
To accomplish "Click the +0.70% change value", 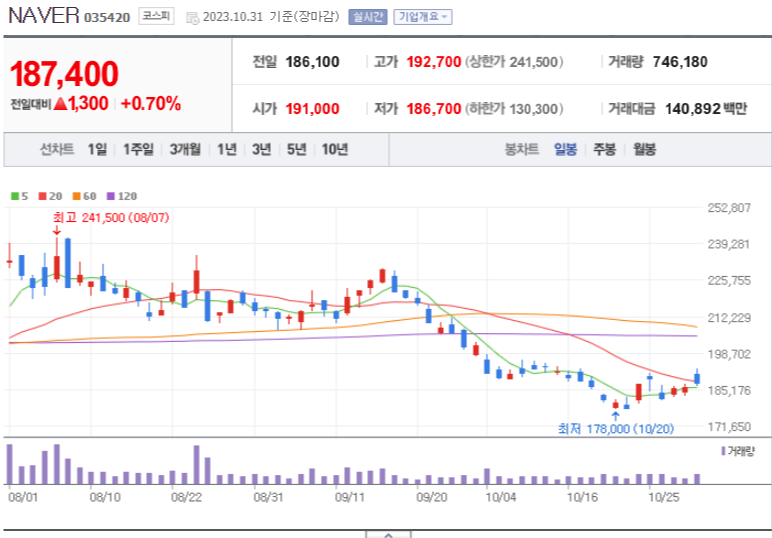I will [x=151, y=103].
